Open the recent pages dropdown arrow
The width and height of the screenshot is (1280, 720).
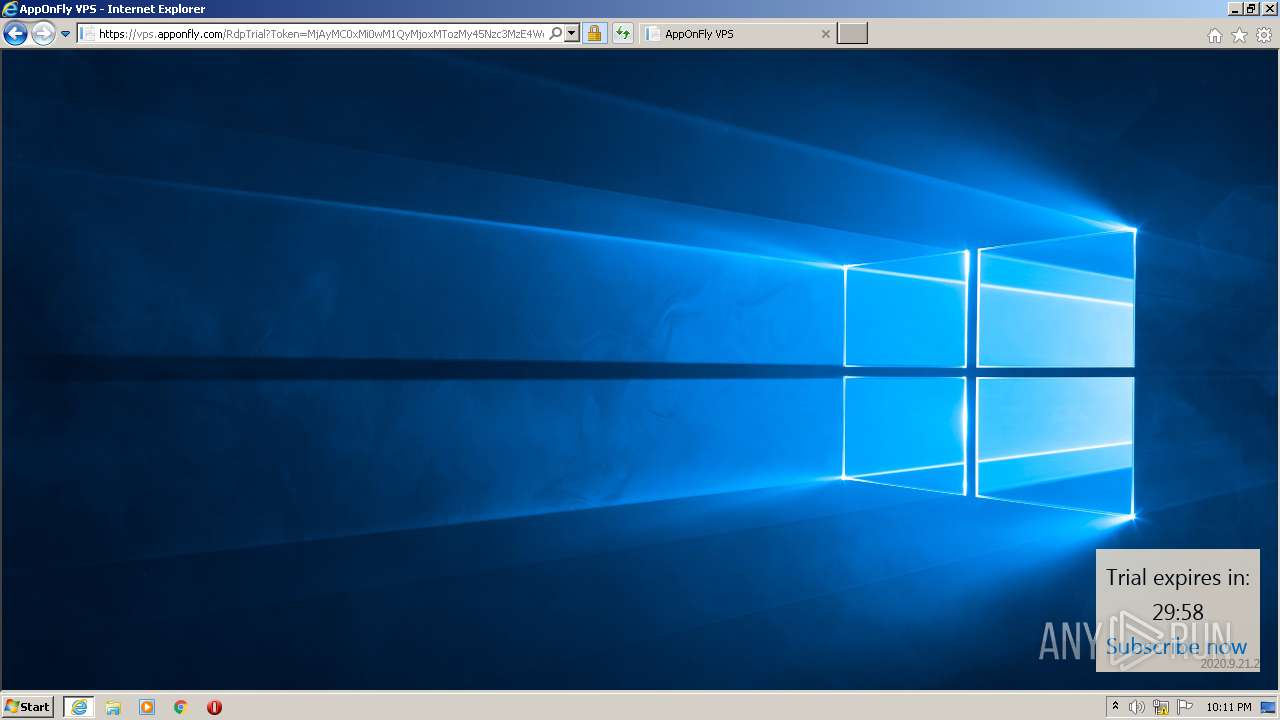click(65, 34)
